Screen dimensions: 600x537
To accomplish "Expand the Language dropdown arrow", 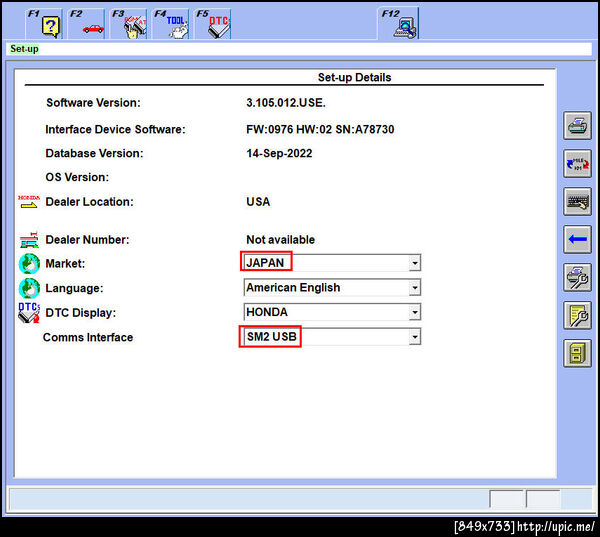I will (414, 287).
